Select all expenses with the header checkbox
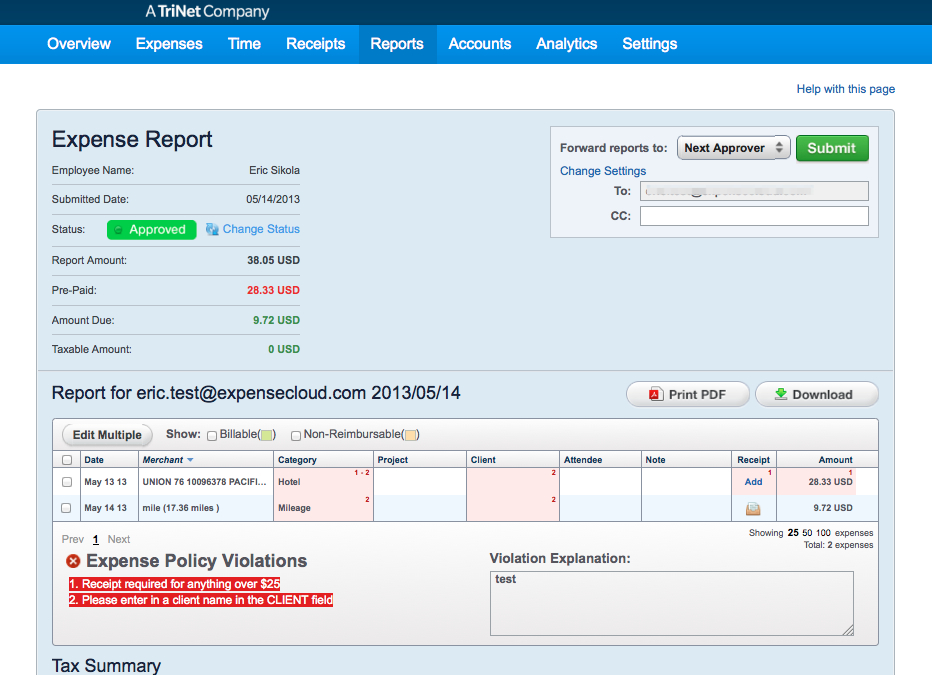Screen dimensions: 932x675 point(66,459)
